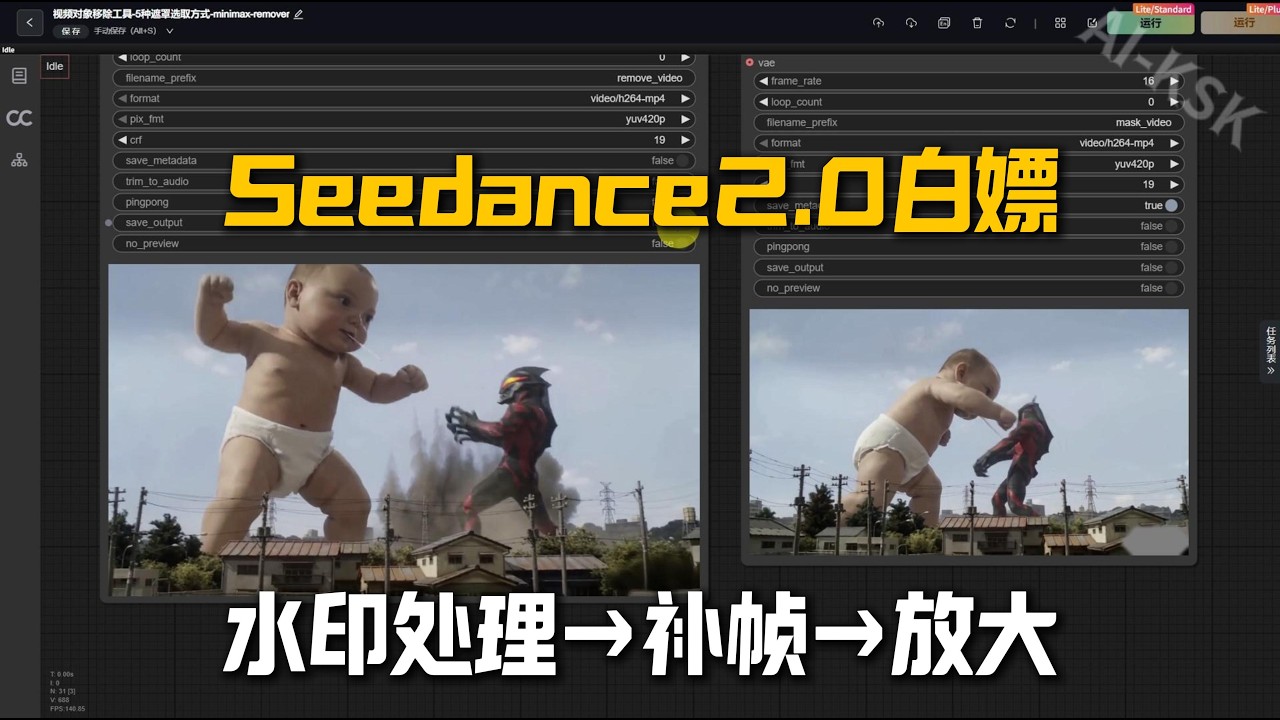Click the save-image icon beside download
This screenshot has width=1280, height=720.
pyautogui.click(x=944, y=23)
